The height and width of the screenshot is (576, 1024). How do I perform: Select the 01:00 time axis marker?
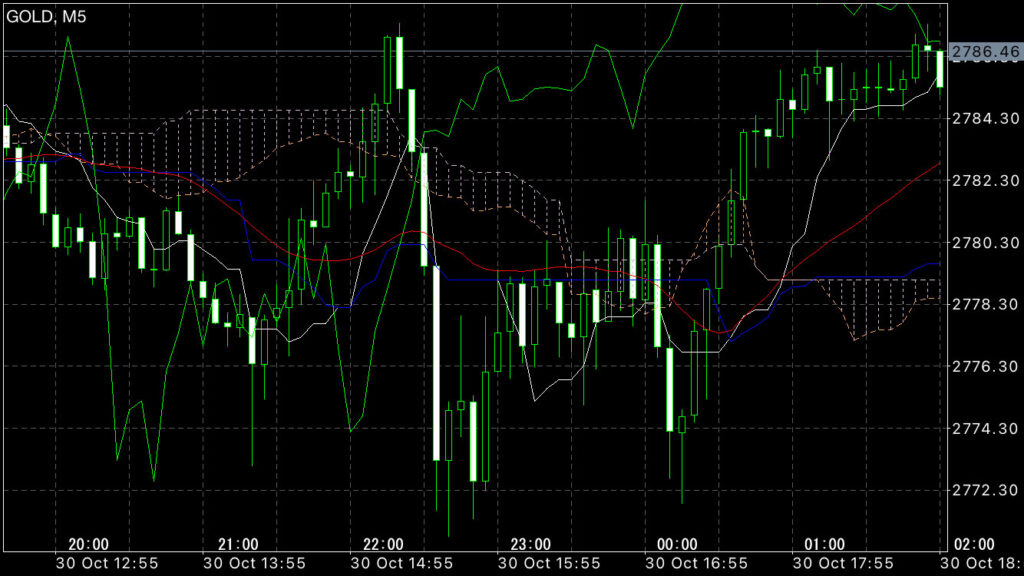[x=825, y=544]
